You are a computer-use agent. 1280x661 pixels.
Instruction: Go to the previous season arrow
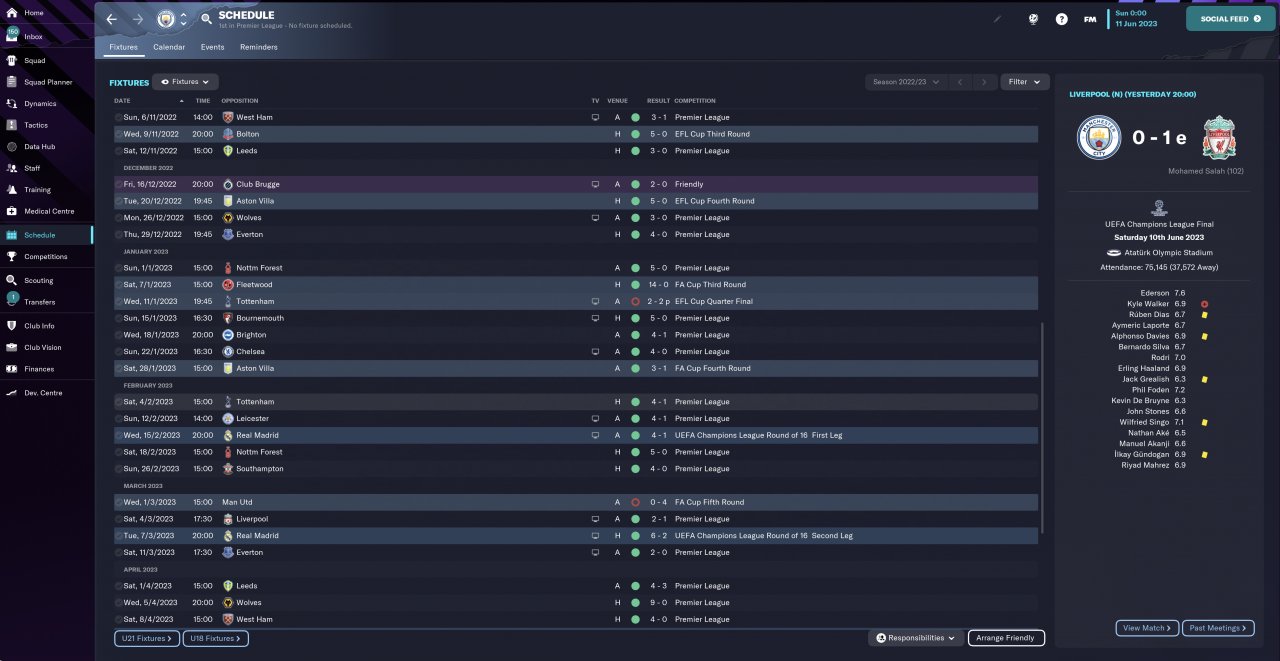click(x=959, y=82)
